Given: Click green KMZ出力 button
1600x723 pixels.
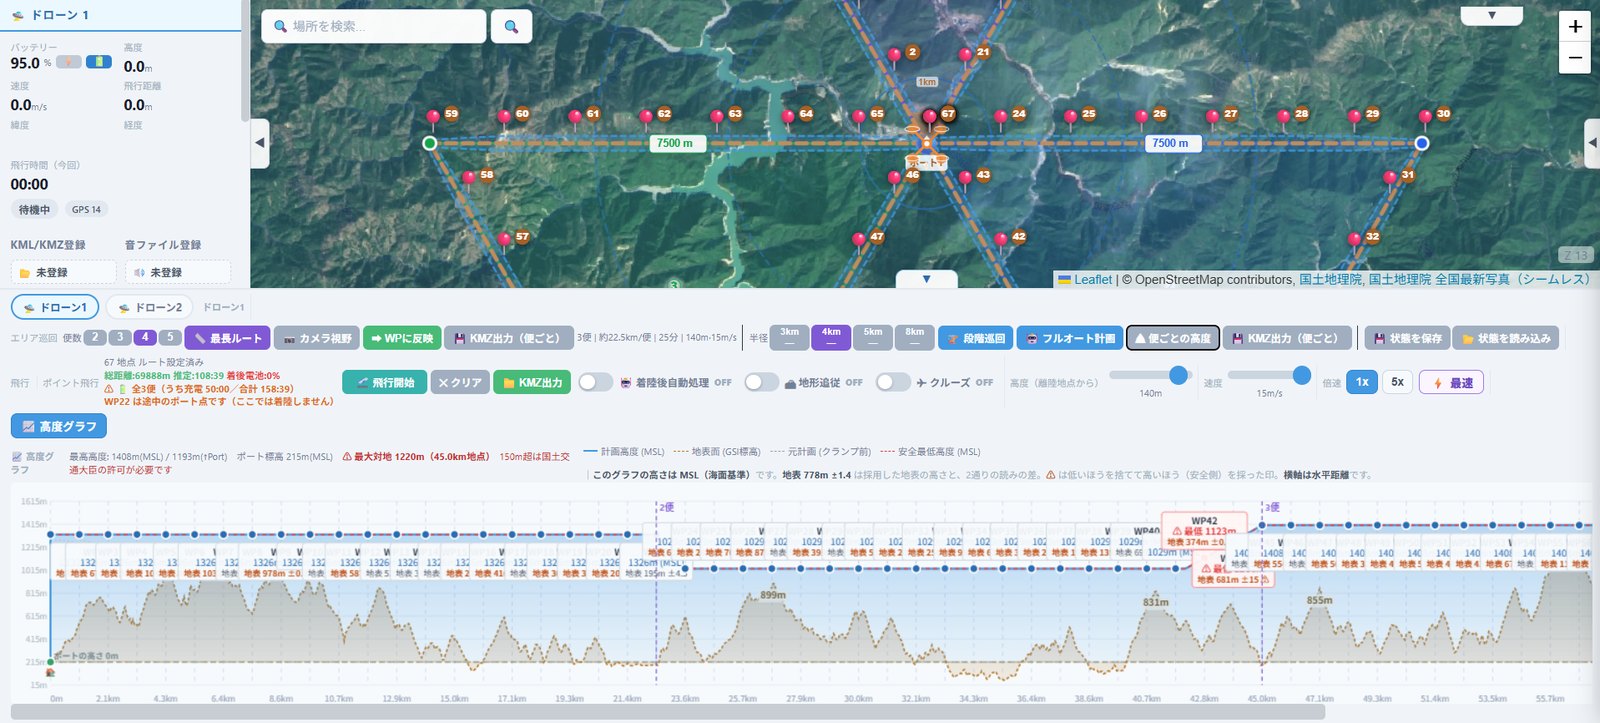Looking at the screenshot, I should [532, 382].
